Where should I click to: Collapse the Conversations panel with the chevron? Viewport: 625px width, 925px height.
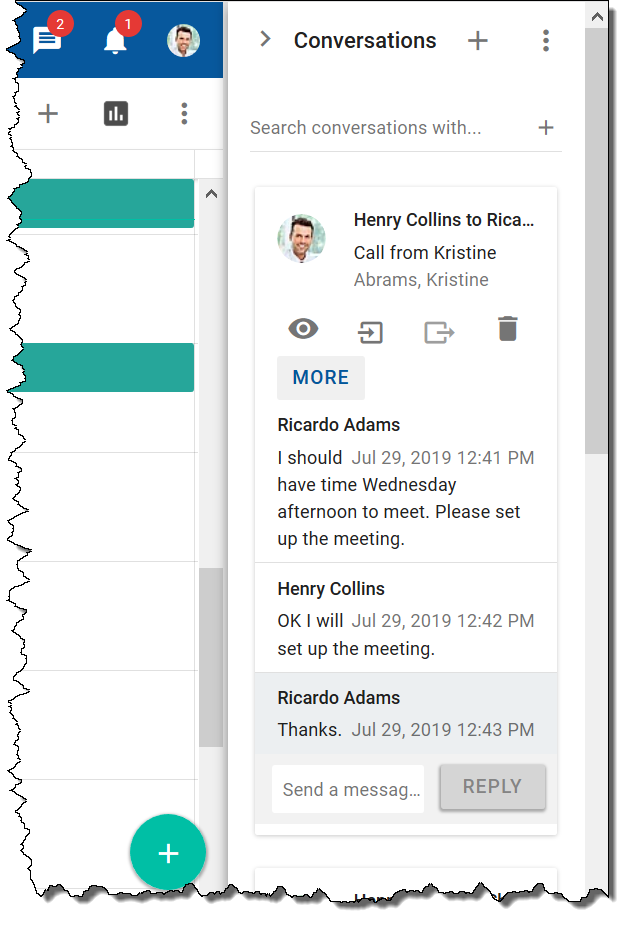tap(264, 40)
